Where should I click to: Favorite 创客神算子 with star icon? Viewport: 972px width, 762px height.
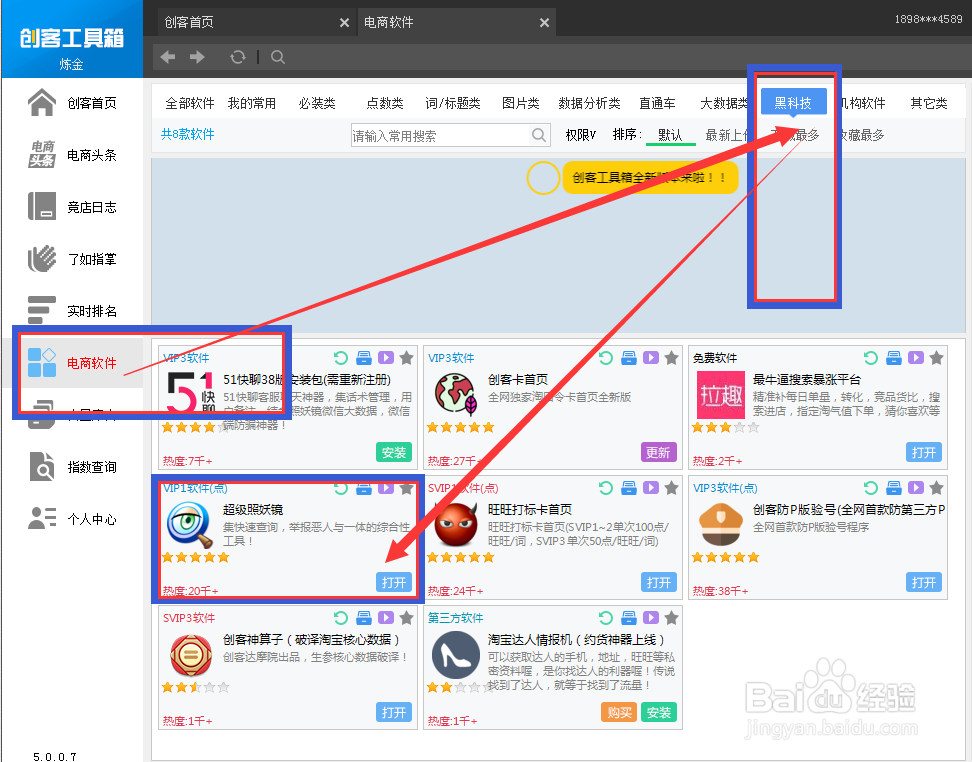[x=407, y=618]
